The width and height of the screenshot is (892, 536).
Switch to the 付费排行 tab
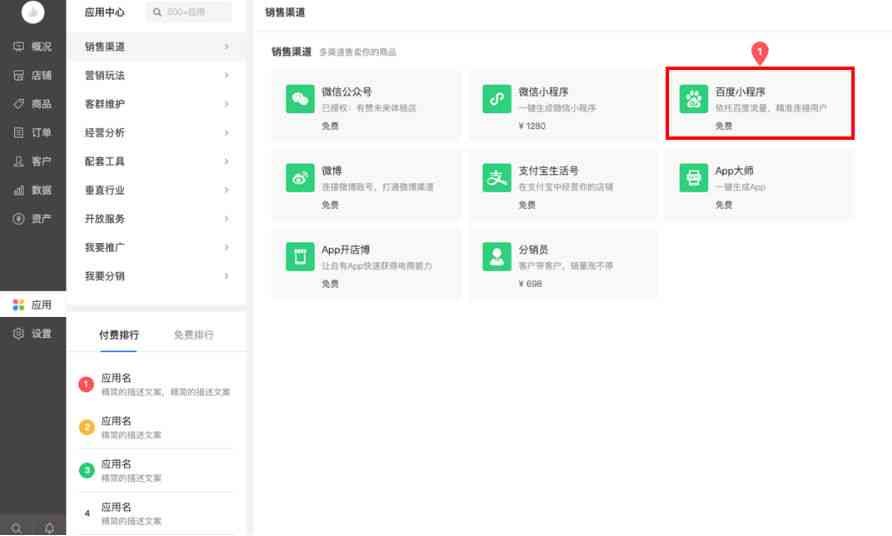(119, 335)
